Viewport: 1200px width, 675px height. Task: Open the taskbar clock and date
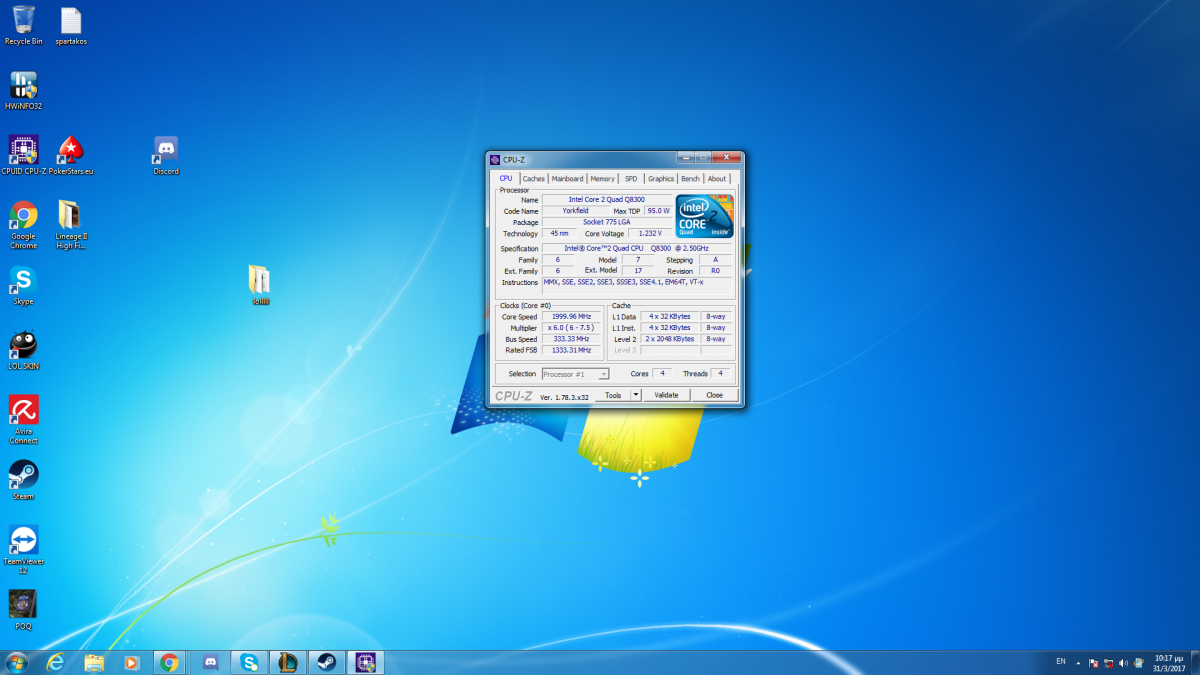(1168, 663)
